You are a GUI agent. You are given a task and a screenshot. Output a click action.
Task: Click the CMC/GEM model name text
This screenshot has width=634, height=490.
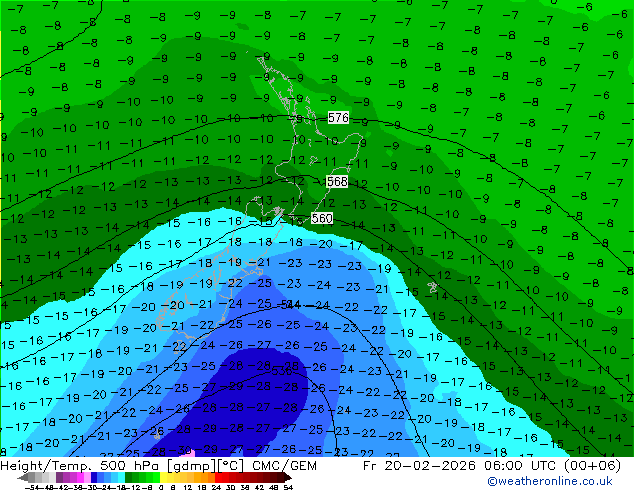(284, 466)
